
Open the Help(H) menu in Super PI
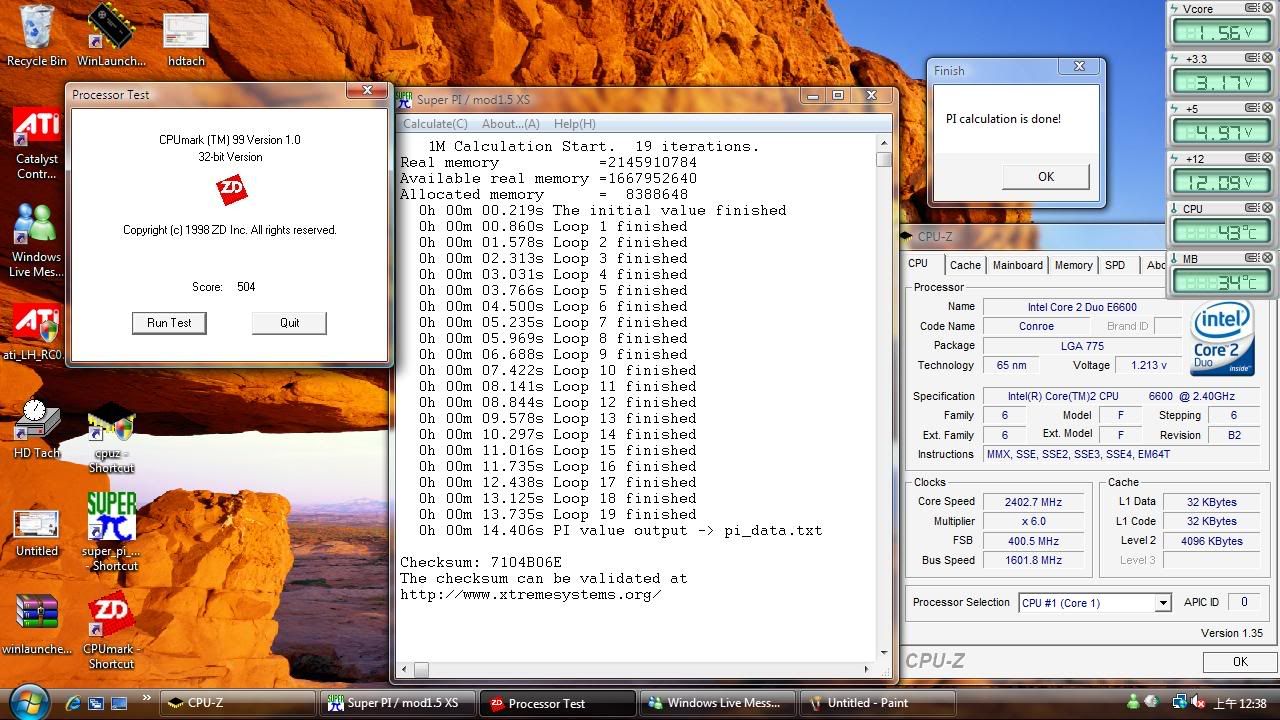[x=574, y=124]
